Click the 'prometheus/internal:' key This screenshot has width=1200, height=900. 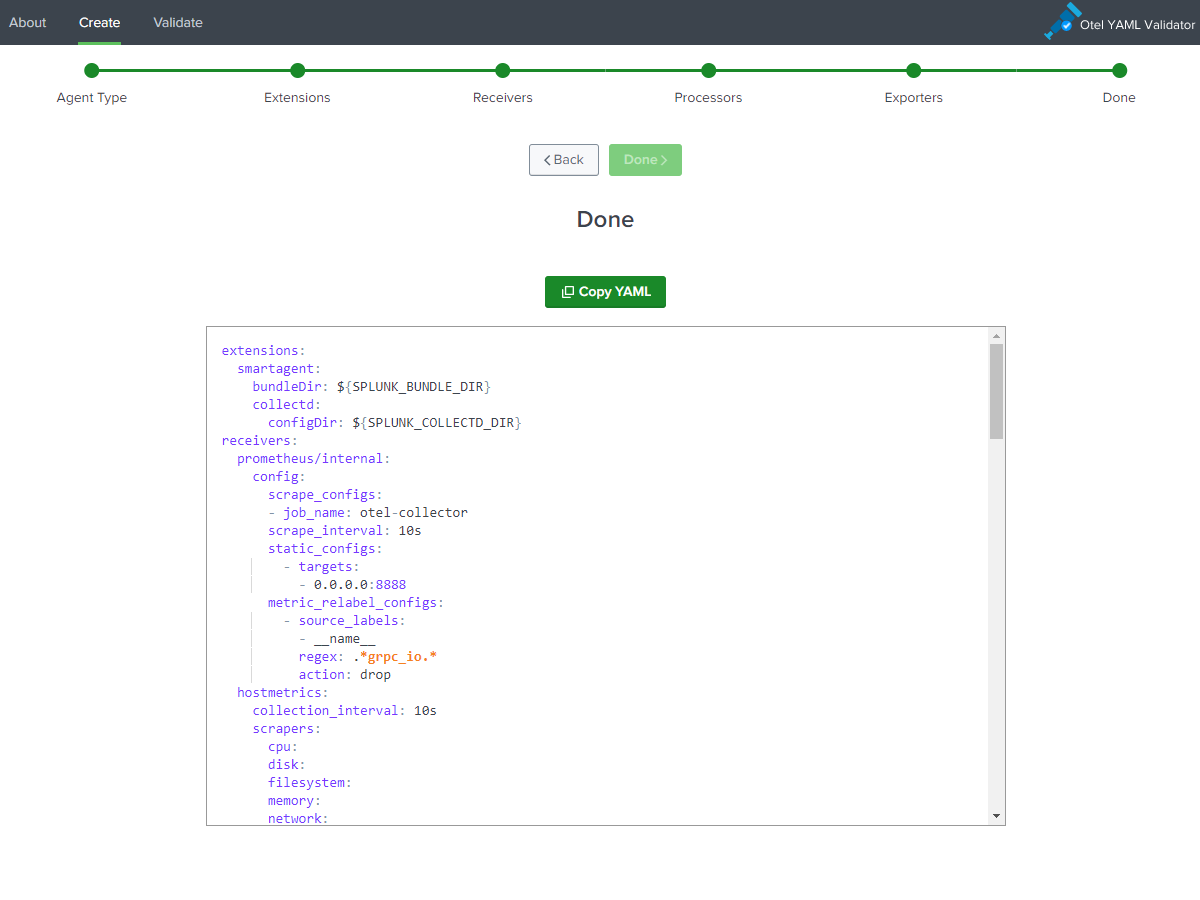pos(313,459)
